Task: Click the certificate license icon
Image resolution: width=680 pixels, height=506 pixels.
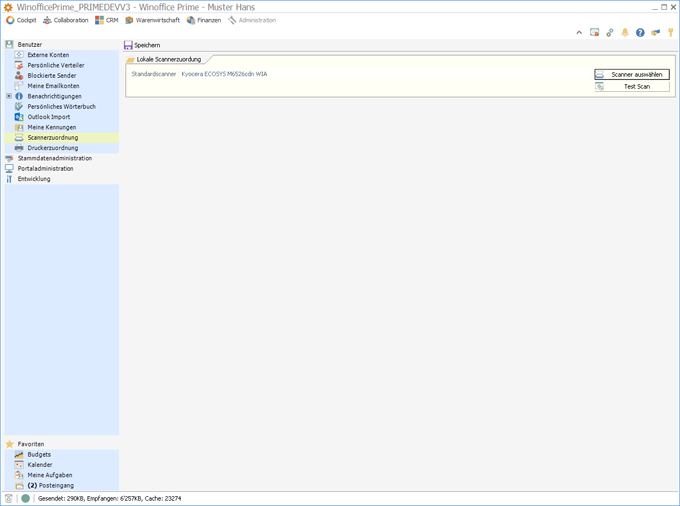Action: (x=594, y=33)
